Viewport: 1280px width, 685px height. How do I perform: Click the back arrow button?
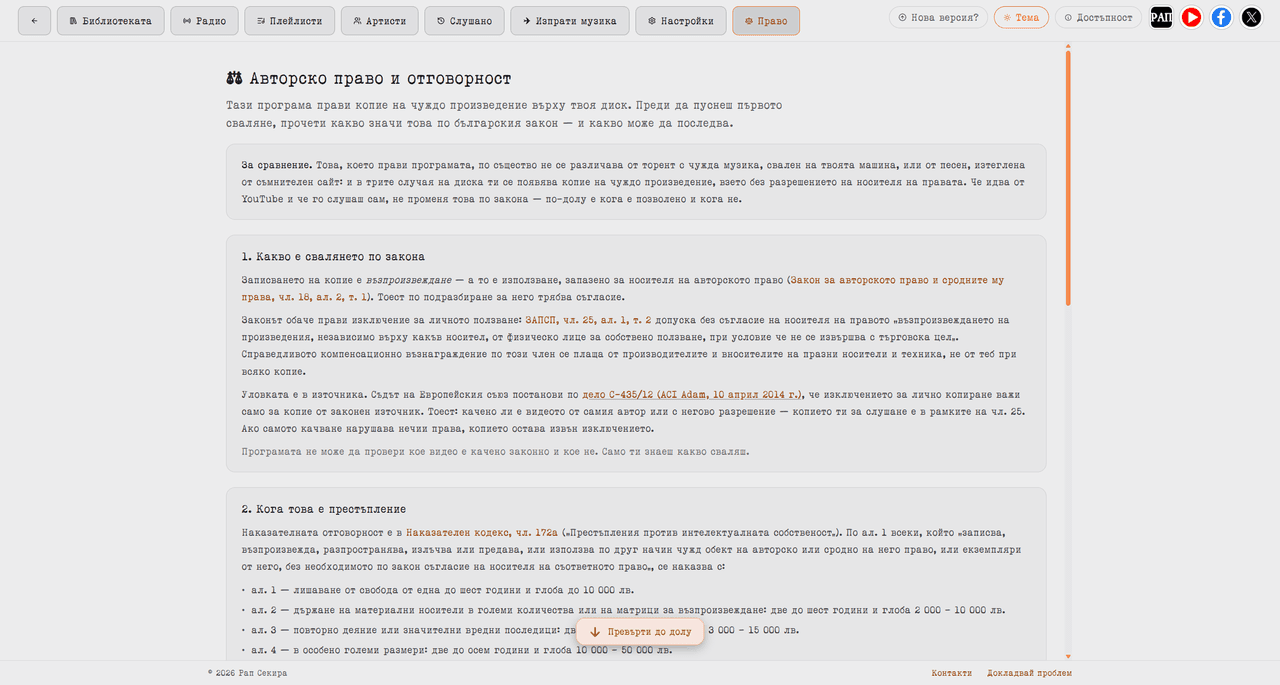(34, 20)
